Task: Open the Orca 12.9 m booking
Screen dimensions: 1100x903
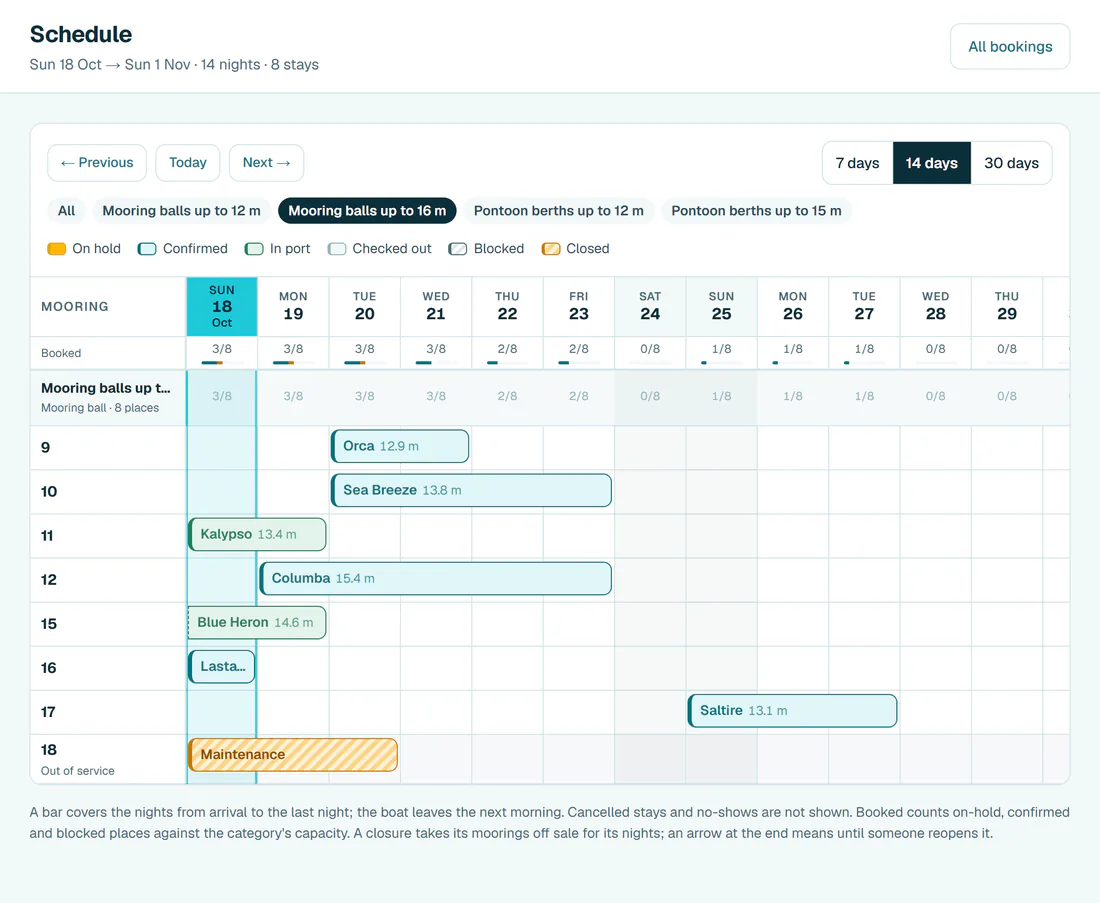Action: [x=400, y=446]
